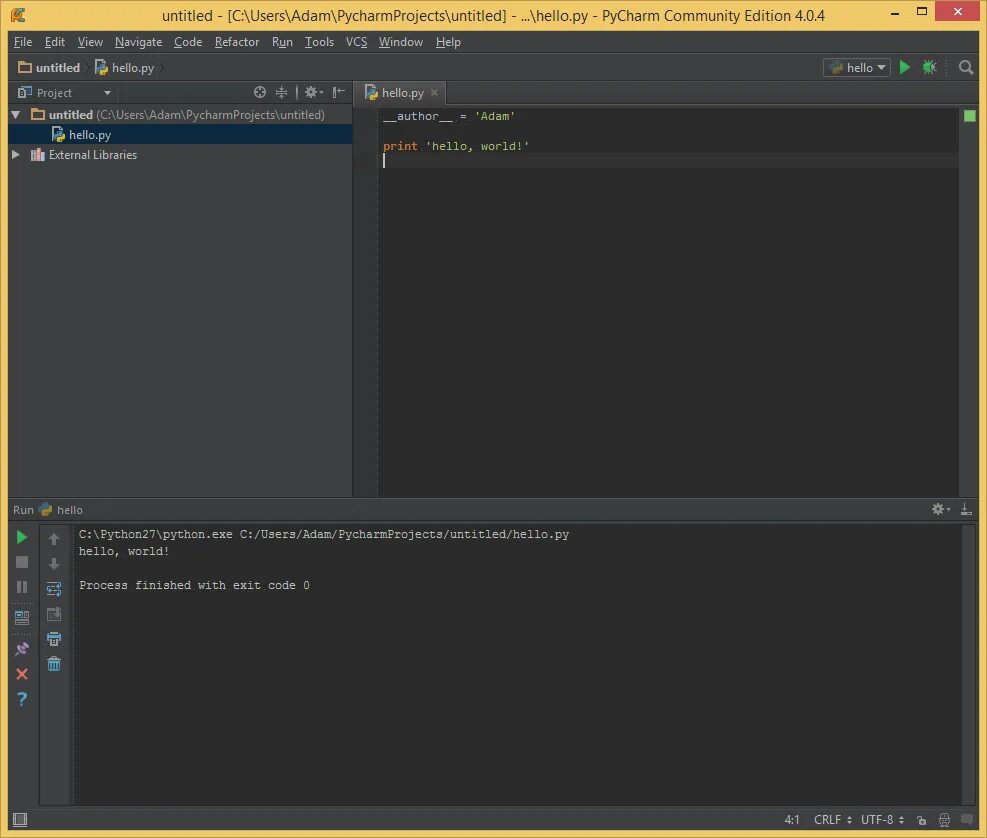Click the __author__ line in editor
987x838 pixels.
(x=449, y=116)
